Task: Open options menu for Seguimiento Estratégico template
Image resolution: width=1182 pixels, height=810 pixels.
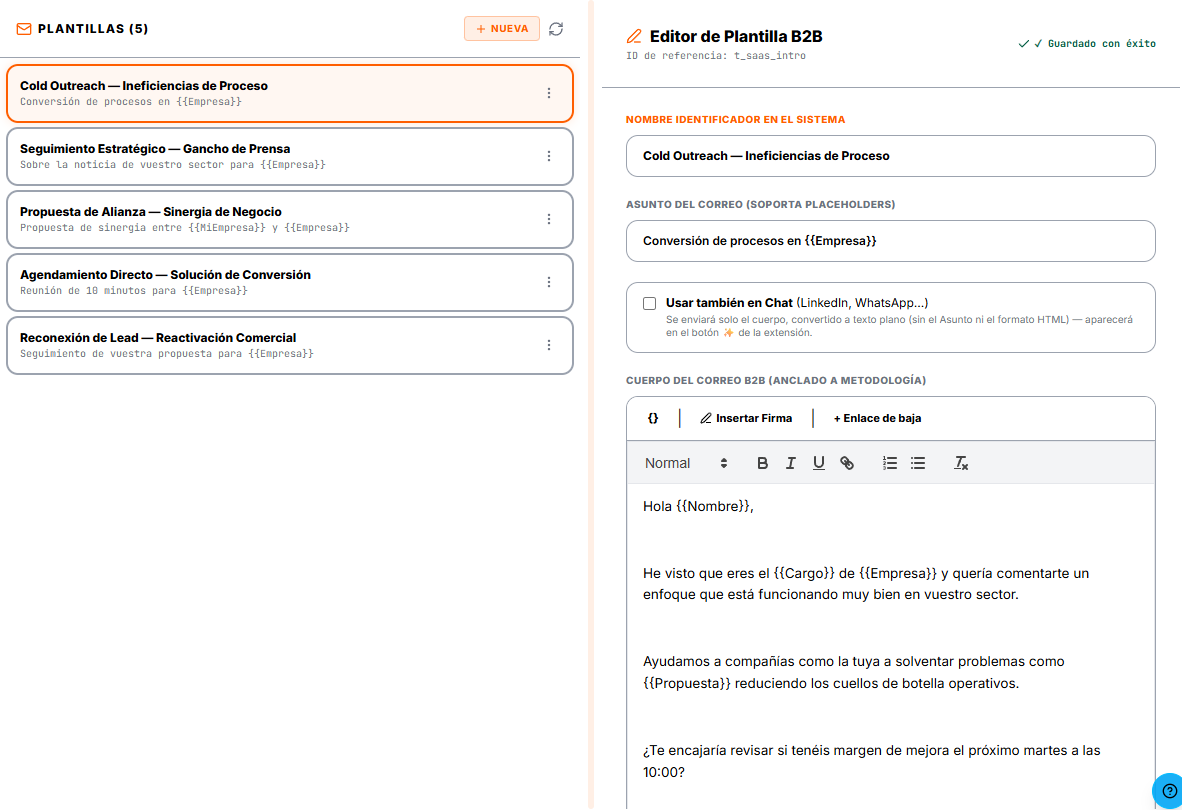Action: point(549,156)
